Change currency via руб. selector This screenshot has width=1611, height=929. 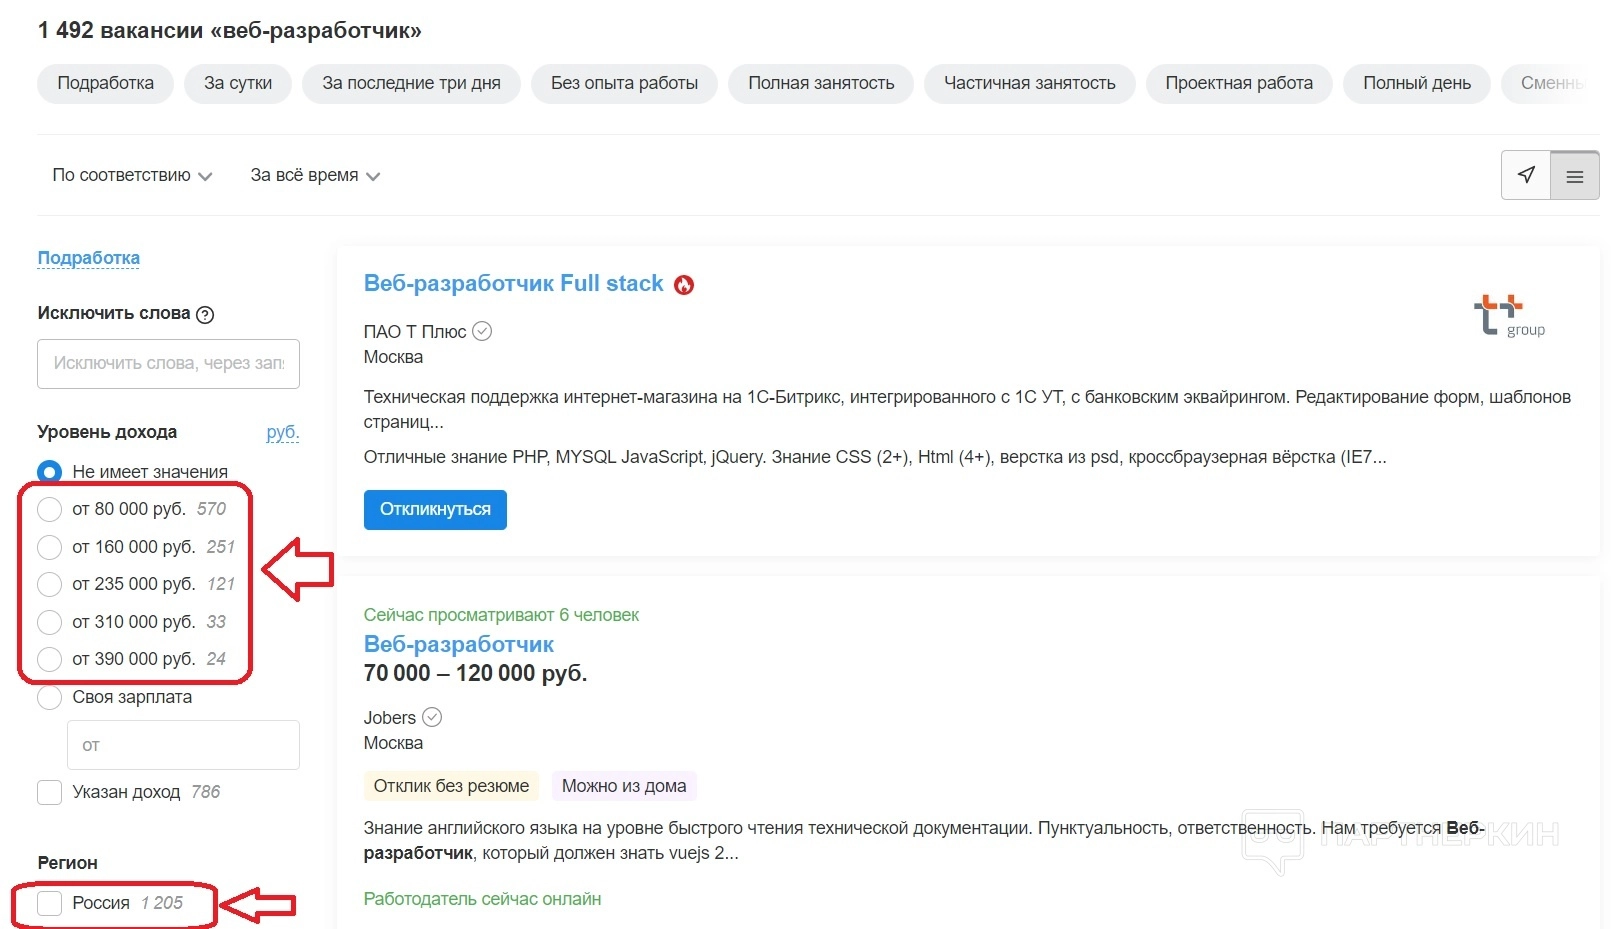282,432
